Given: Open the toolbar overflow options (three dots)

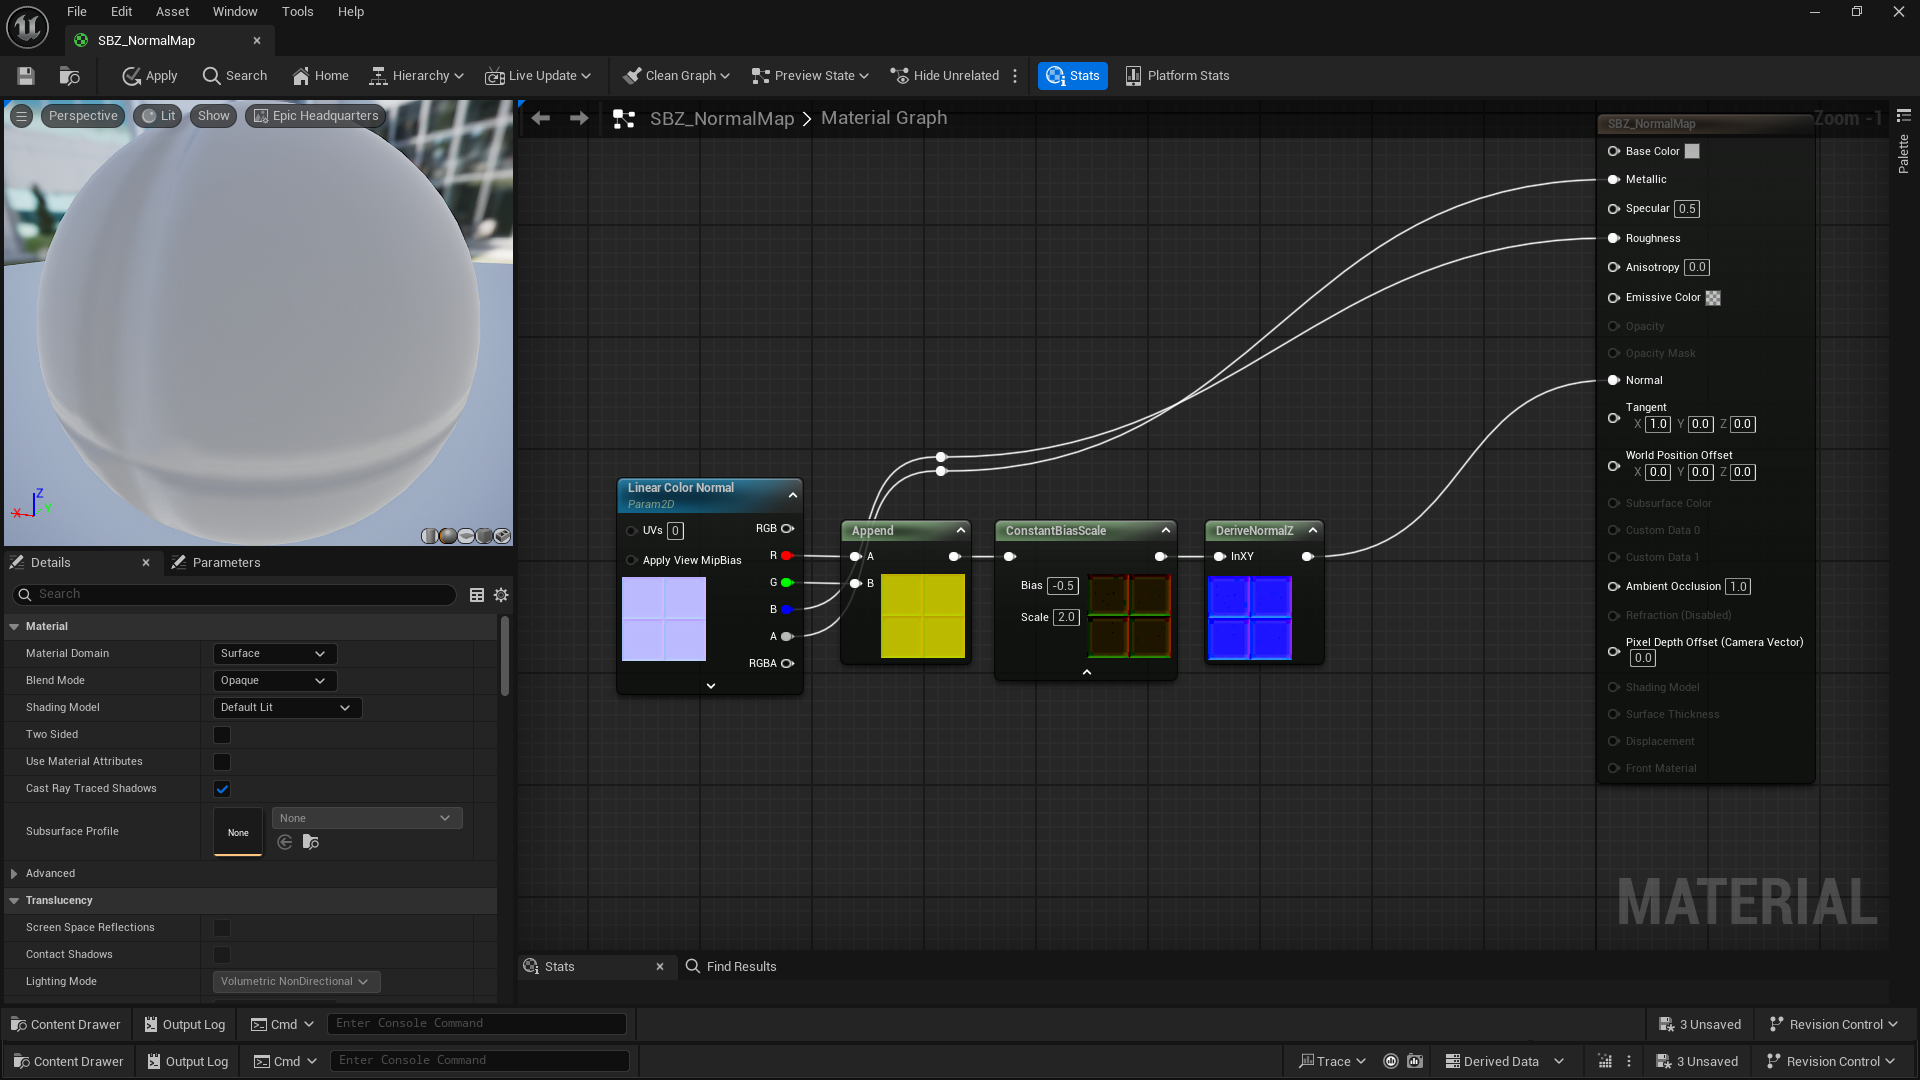Looking at the screenshot, I should [1015, 76].
